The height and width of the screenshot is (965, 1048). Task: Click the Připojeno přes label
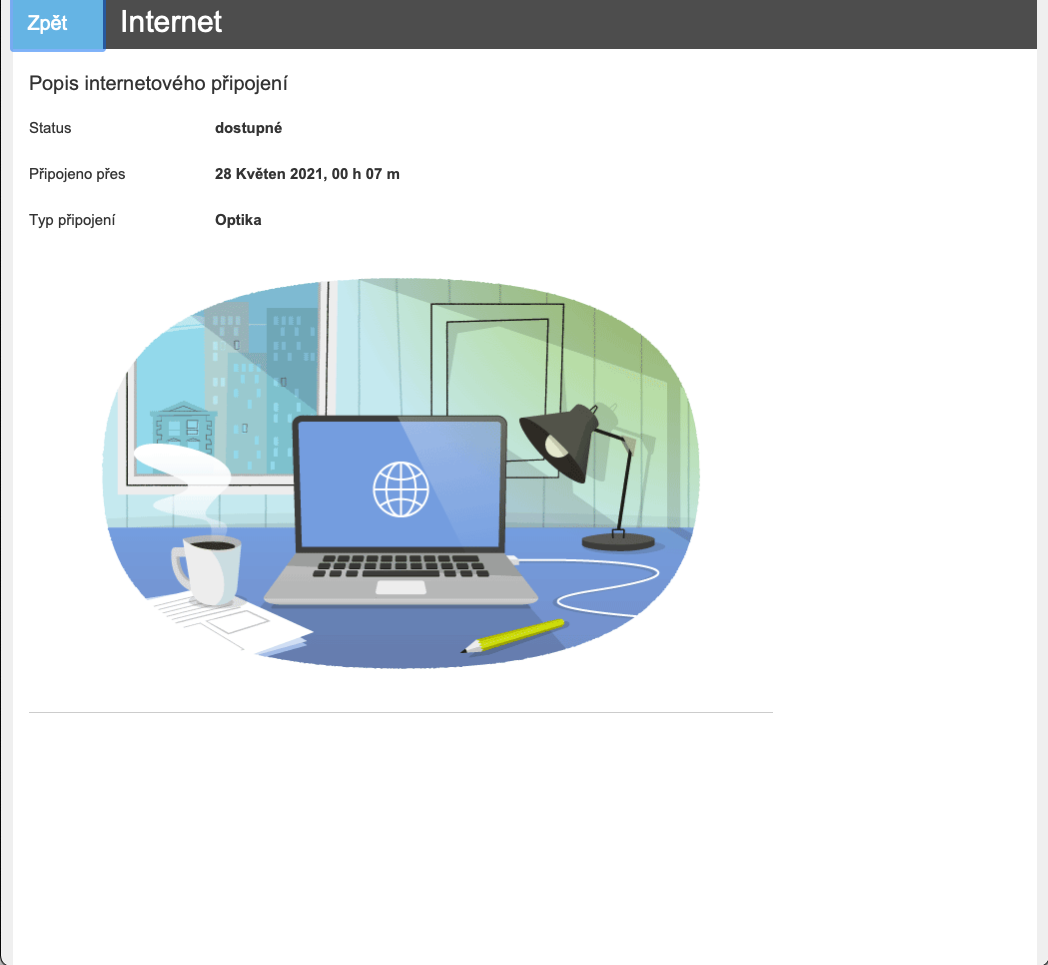(77, 174)
